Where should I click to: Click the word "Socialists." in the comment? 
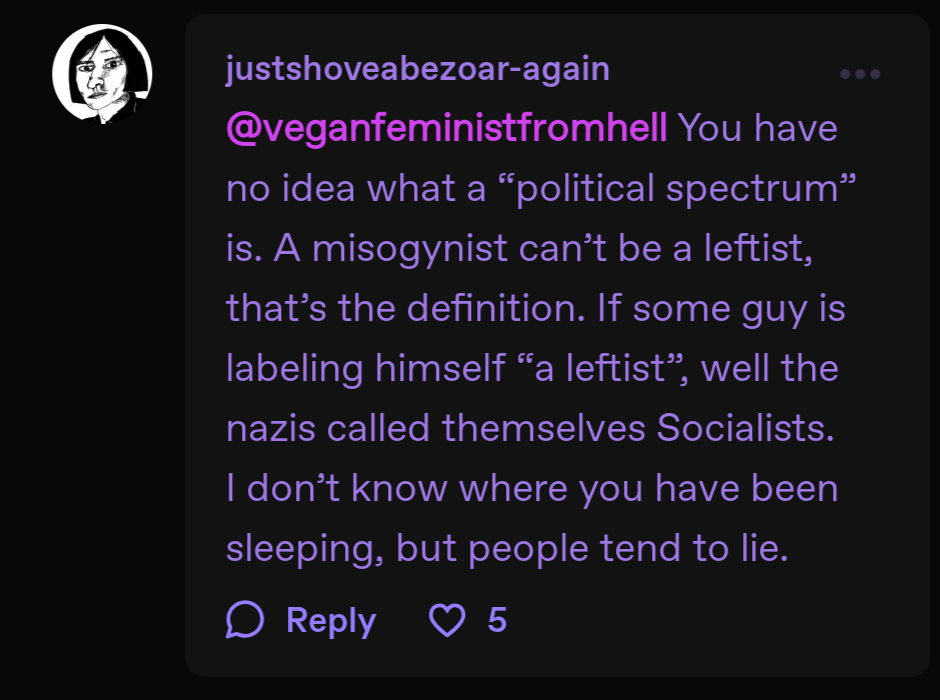tap(745, 428)
